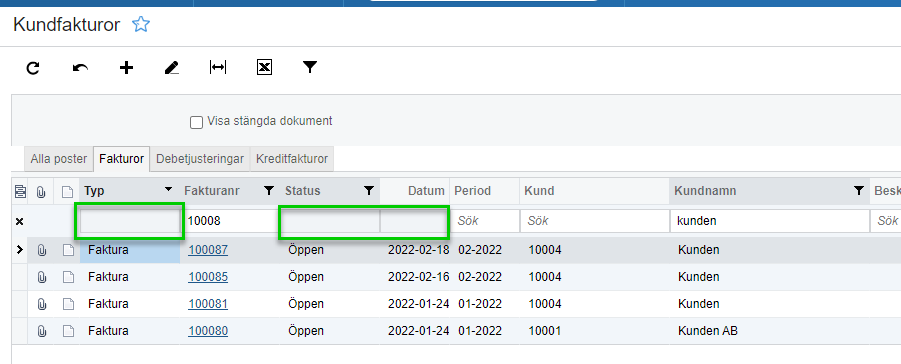This screenshot has height=364, width=901.
Task: Open invoice link 100080
Action: [208, 331]
